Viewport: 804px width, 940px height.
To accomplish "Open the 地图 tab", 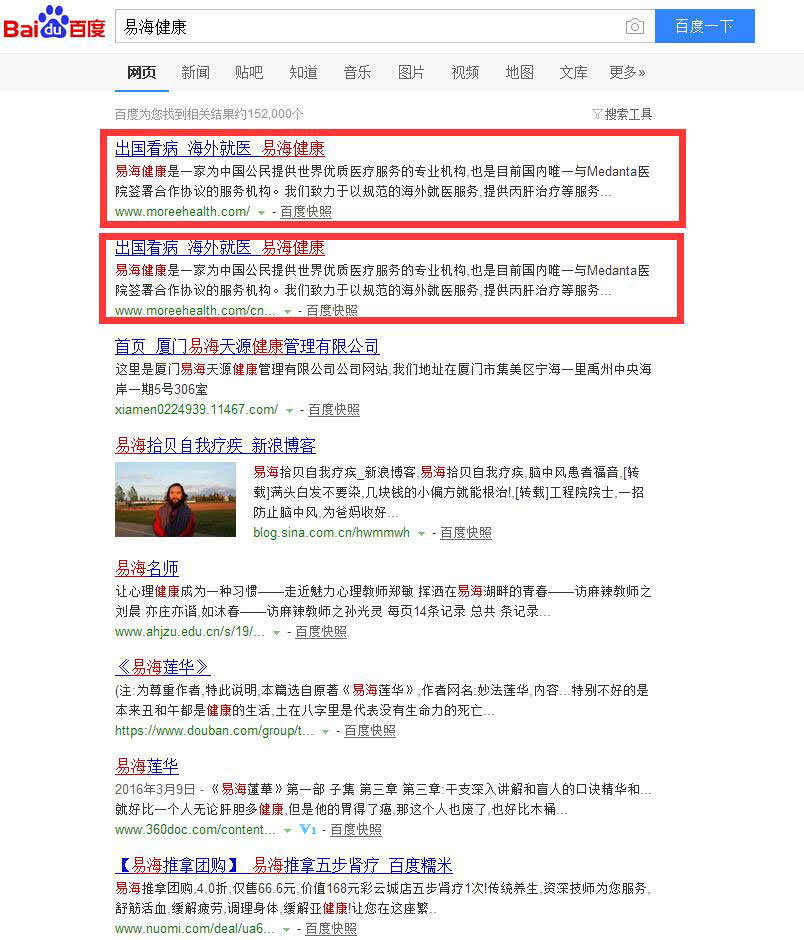I will 519,73.
